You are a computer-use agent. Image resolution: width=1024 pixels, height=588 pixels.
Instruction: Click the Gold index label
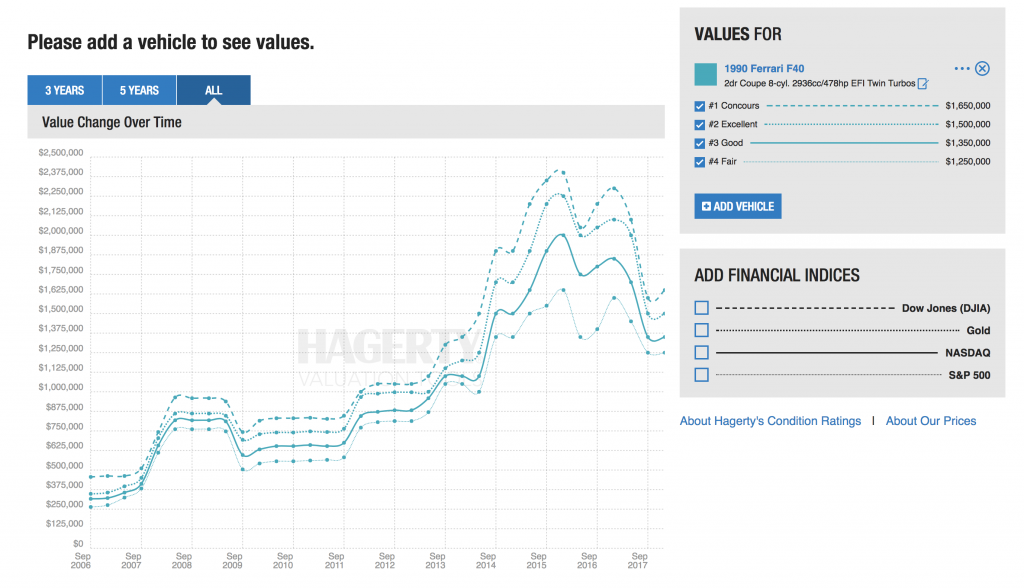point(978,331)
